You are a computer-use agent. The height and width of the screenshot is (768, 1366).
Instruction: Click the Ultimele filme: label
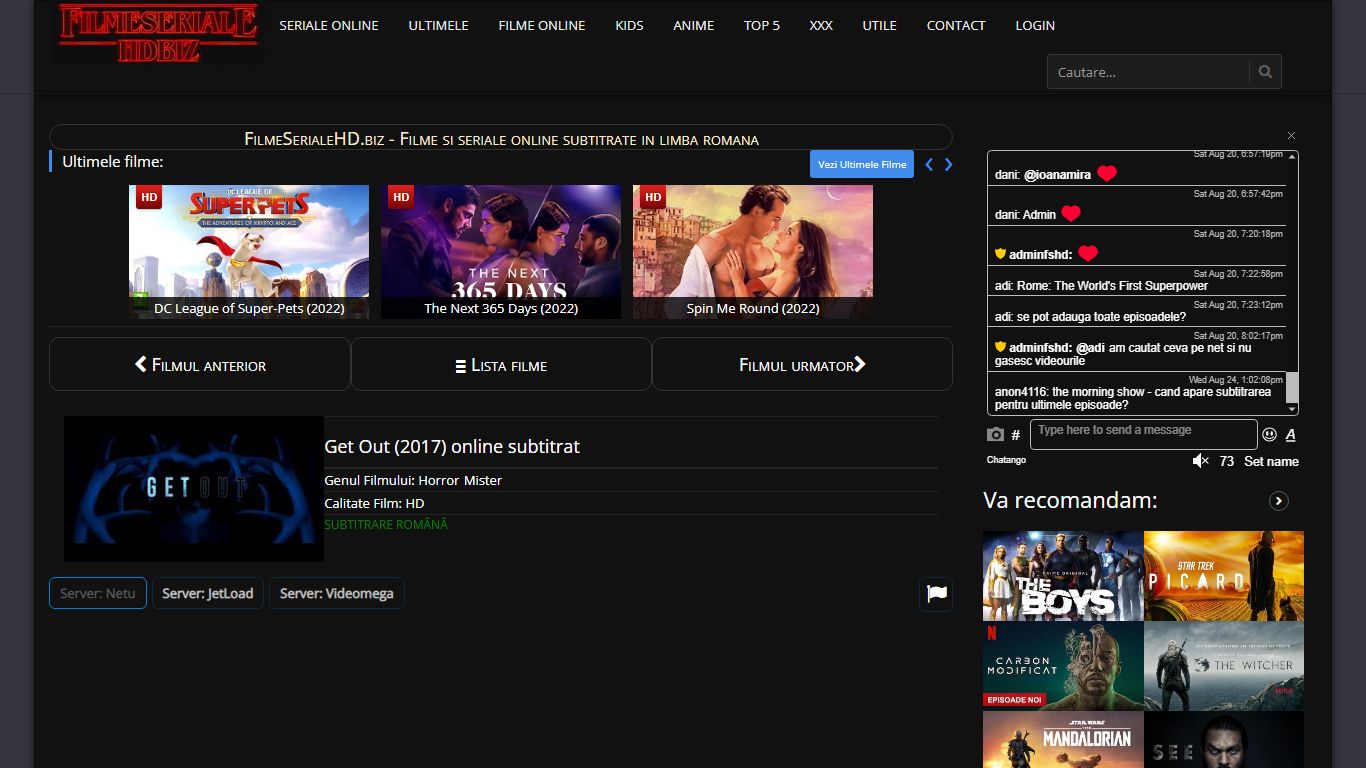pyautogui.click(x=113, y=161)
